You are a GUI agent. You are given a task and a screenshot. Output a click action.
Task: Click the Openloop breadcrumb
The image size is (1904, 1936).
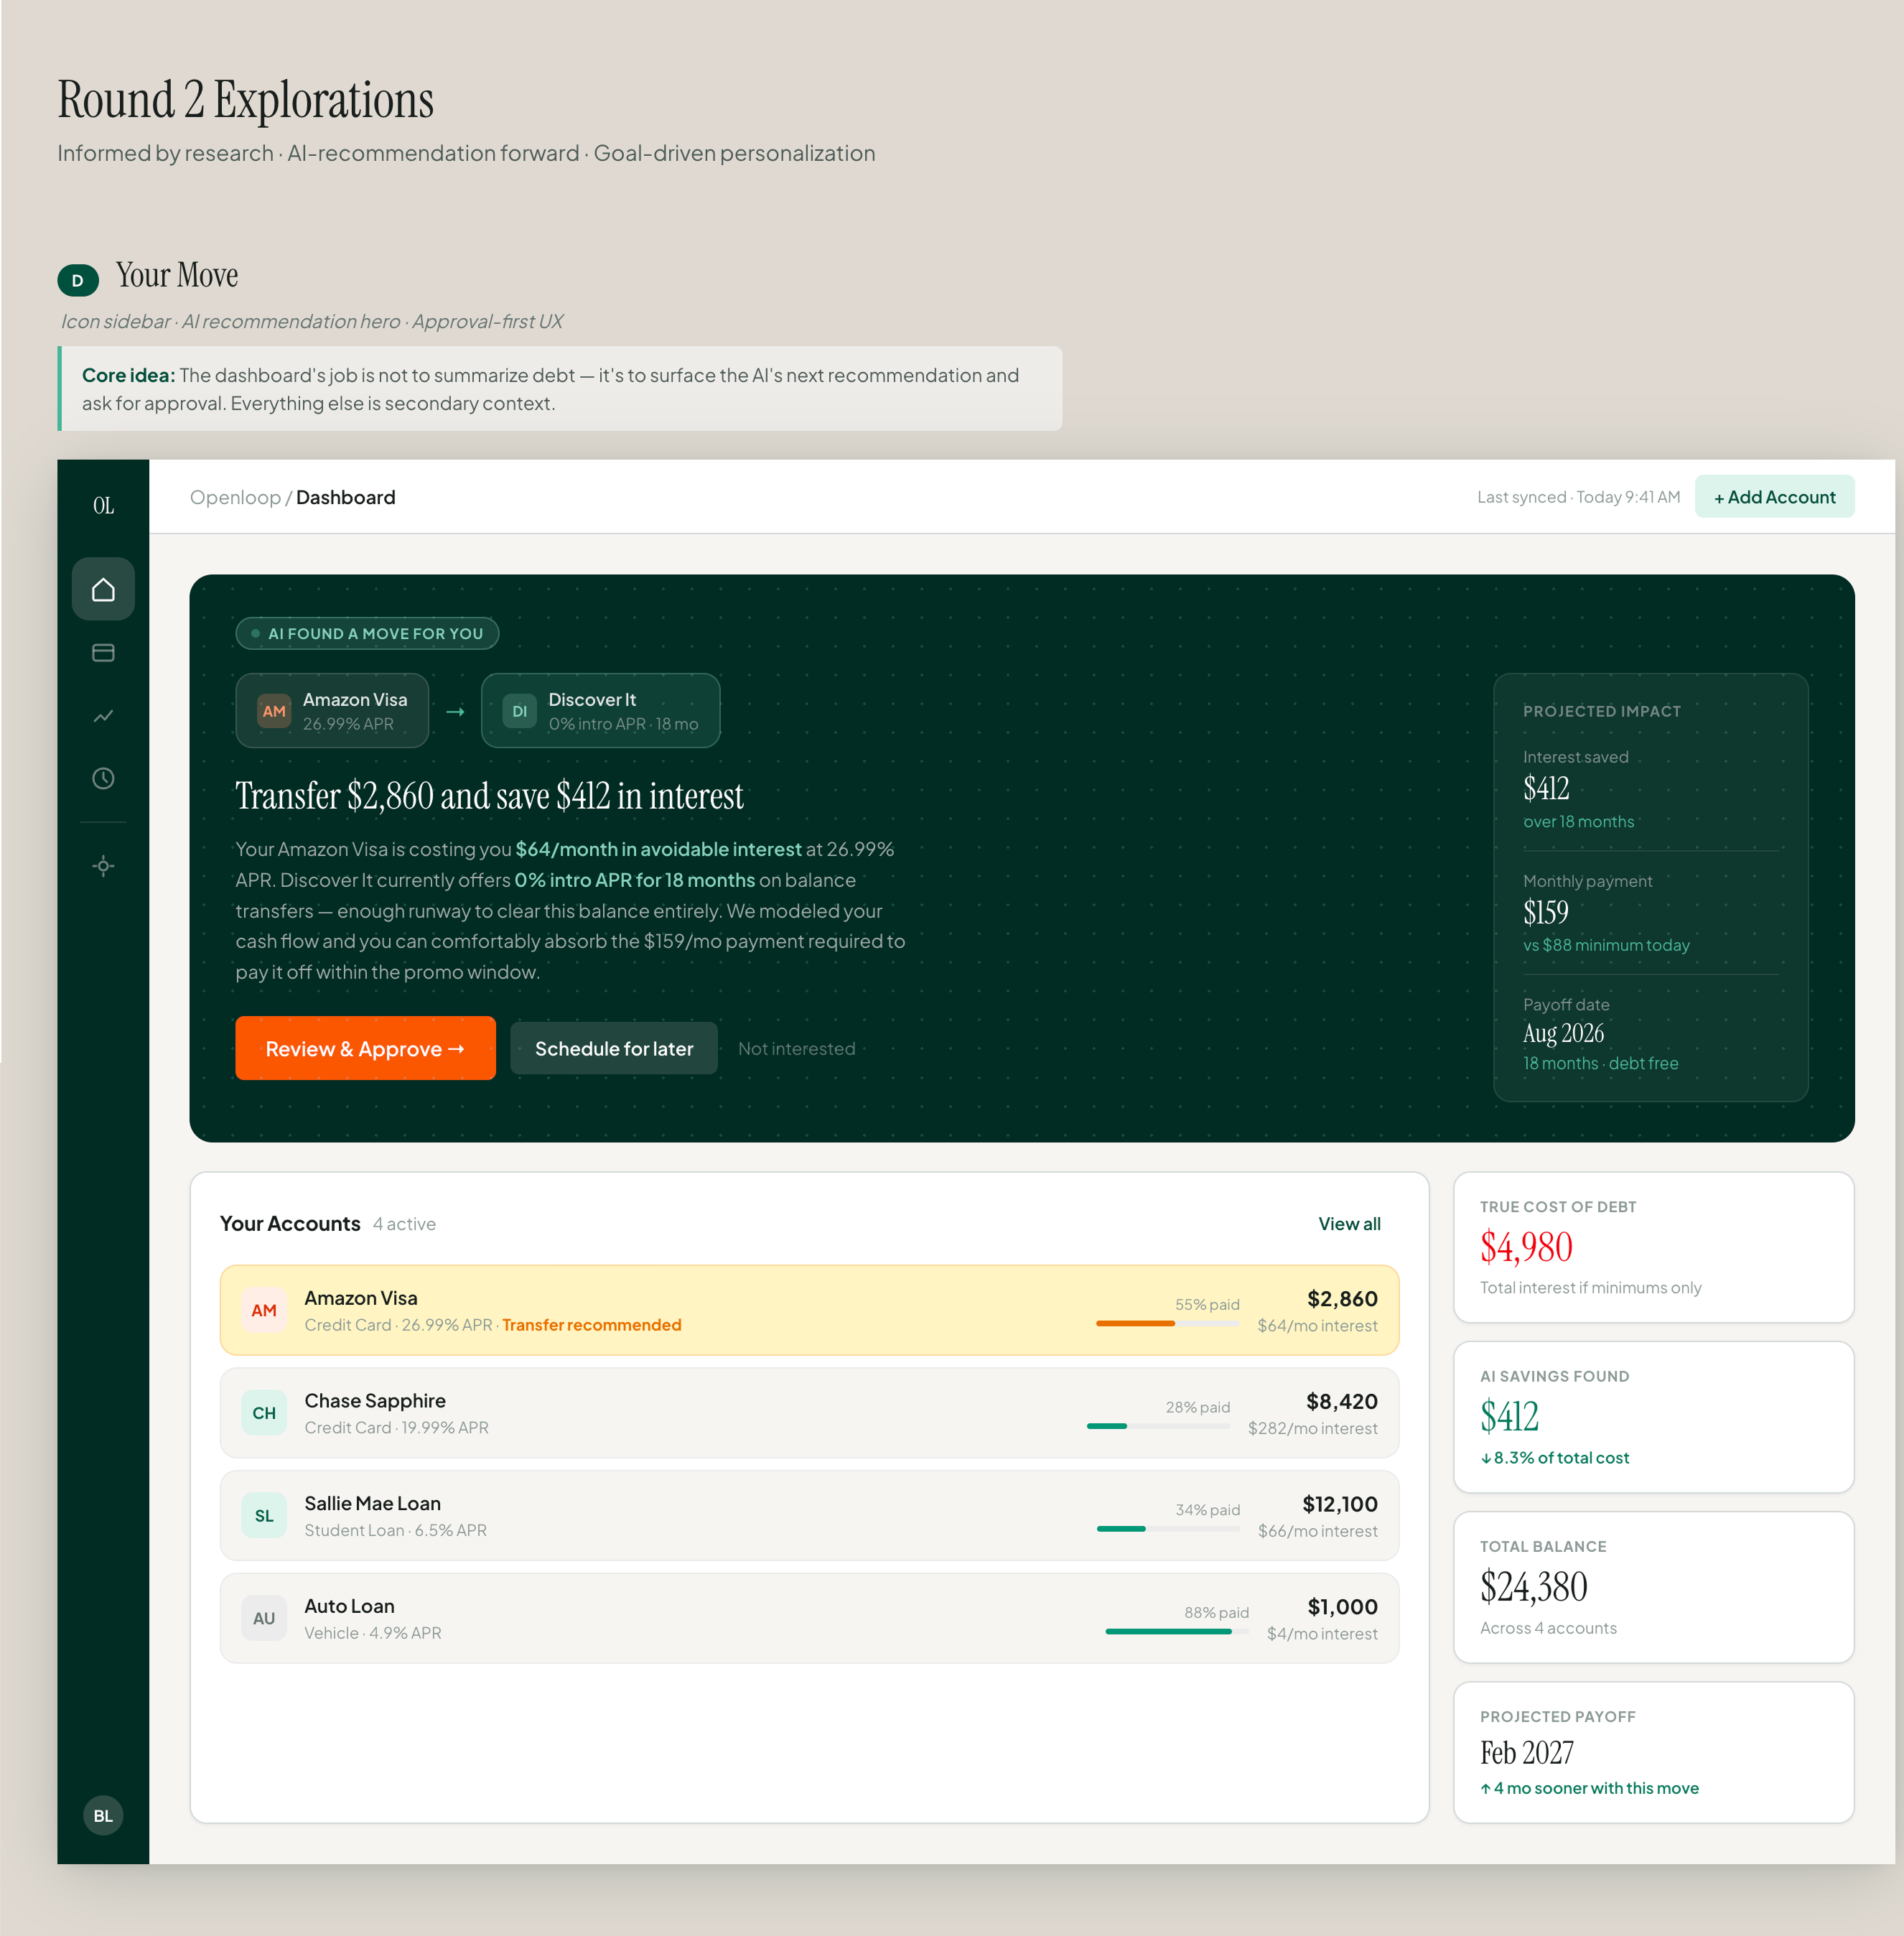pos(235,498)
